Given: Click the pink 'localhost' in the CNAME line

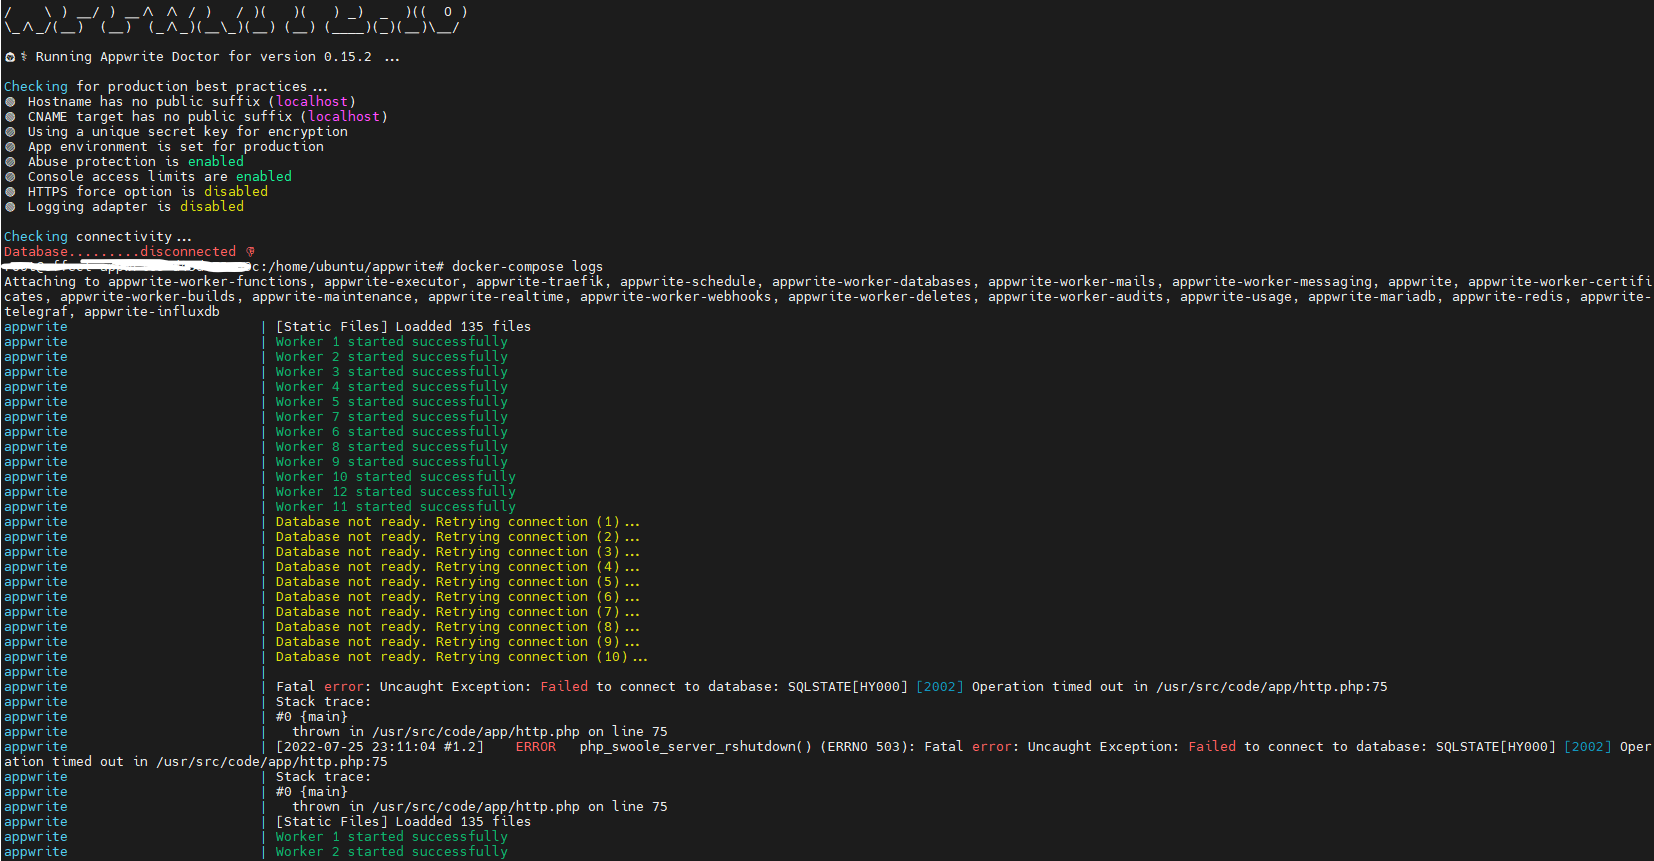Looking at the screenshot, I should click(344, 117).
